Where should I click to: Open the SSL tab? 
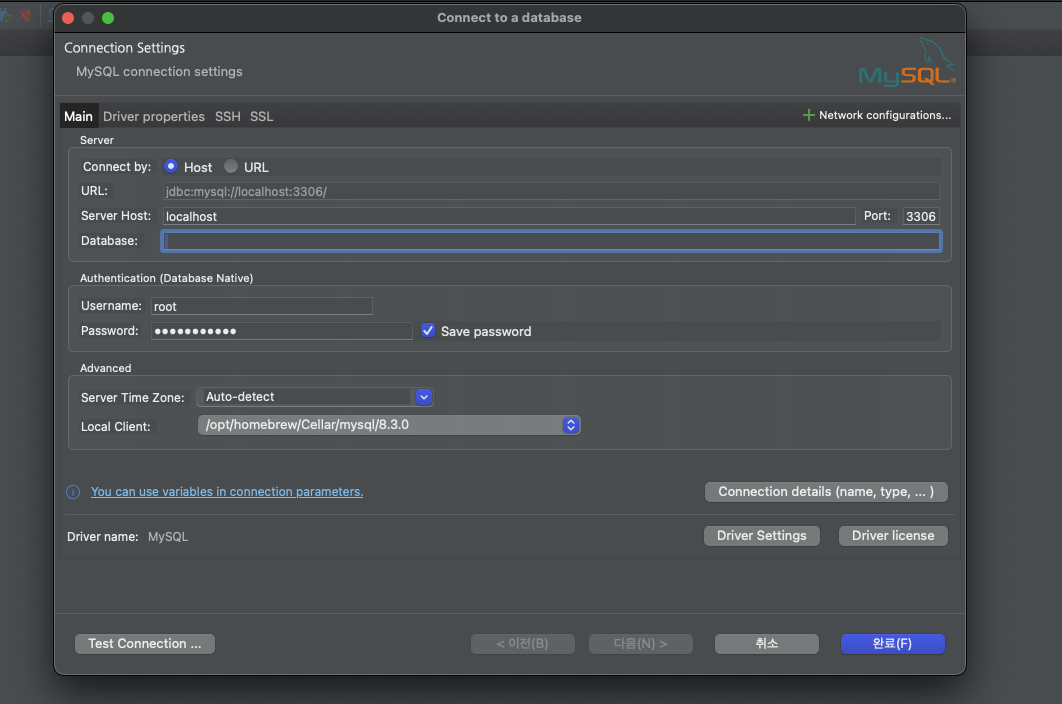click(x=261, y=117)
